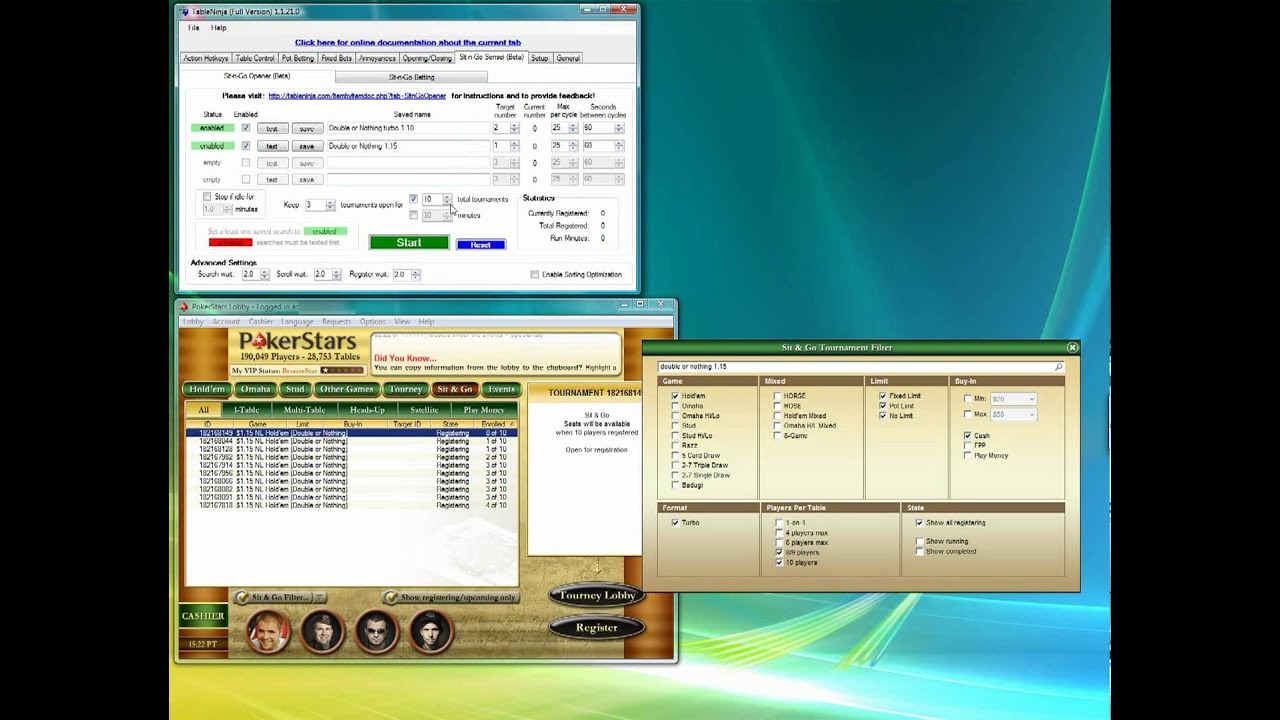The height and width of the screenshot is (720, 1280).
Task: Click the Register wait stepper
Action: 414,274
